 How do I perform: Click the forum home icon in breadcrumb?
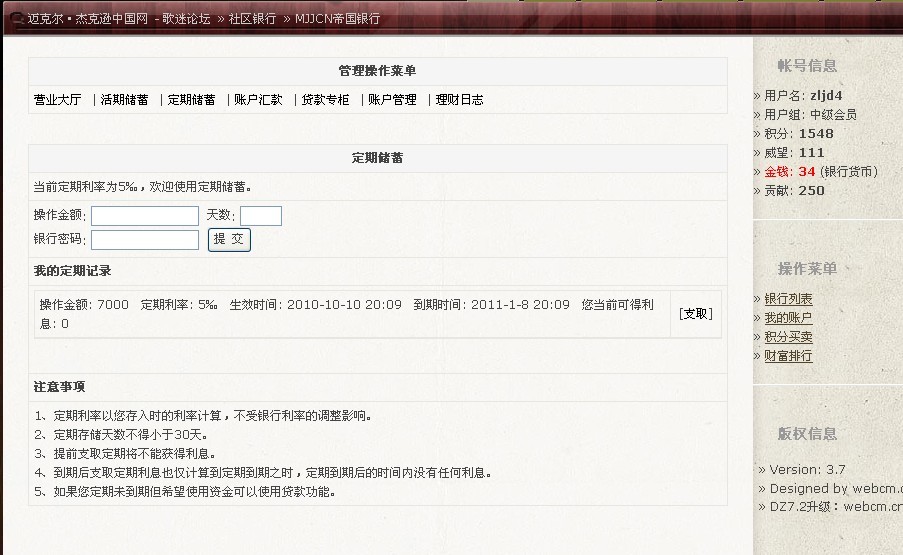click(x=16, y=19)
